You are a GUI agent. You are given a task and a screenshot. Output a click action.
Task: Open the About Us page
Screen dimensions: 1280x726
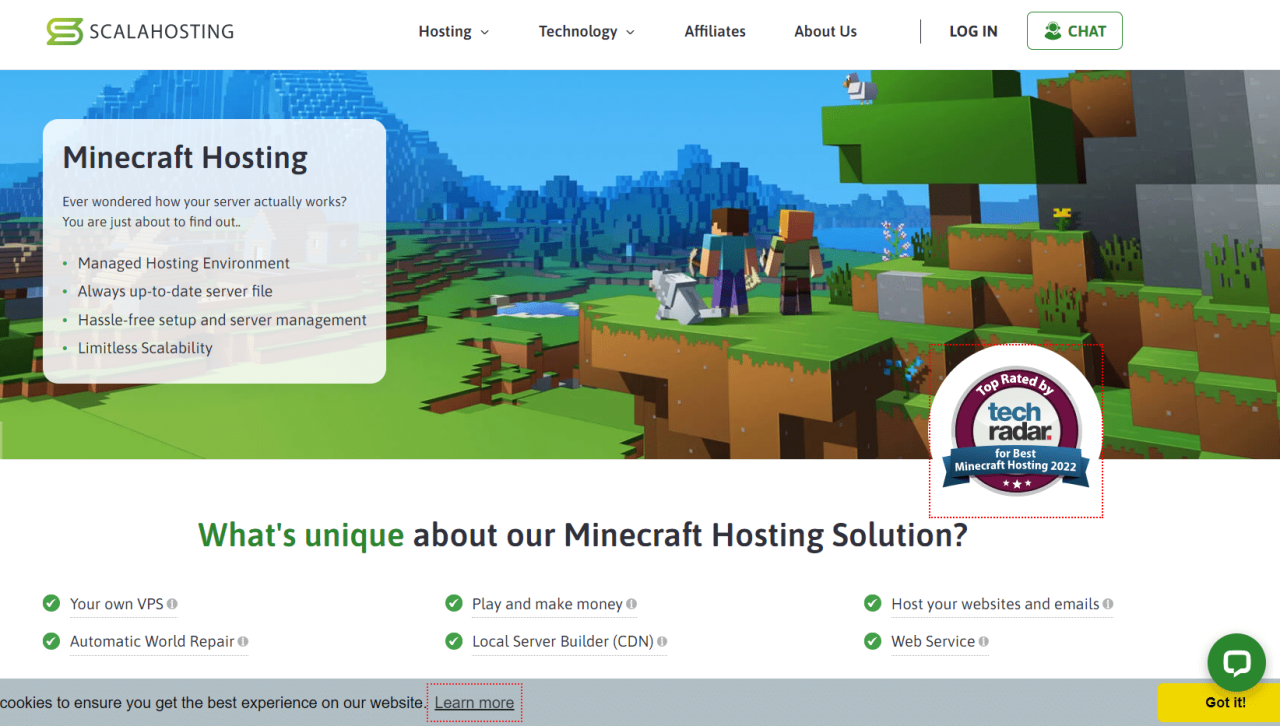tap(825, 31)
